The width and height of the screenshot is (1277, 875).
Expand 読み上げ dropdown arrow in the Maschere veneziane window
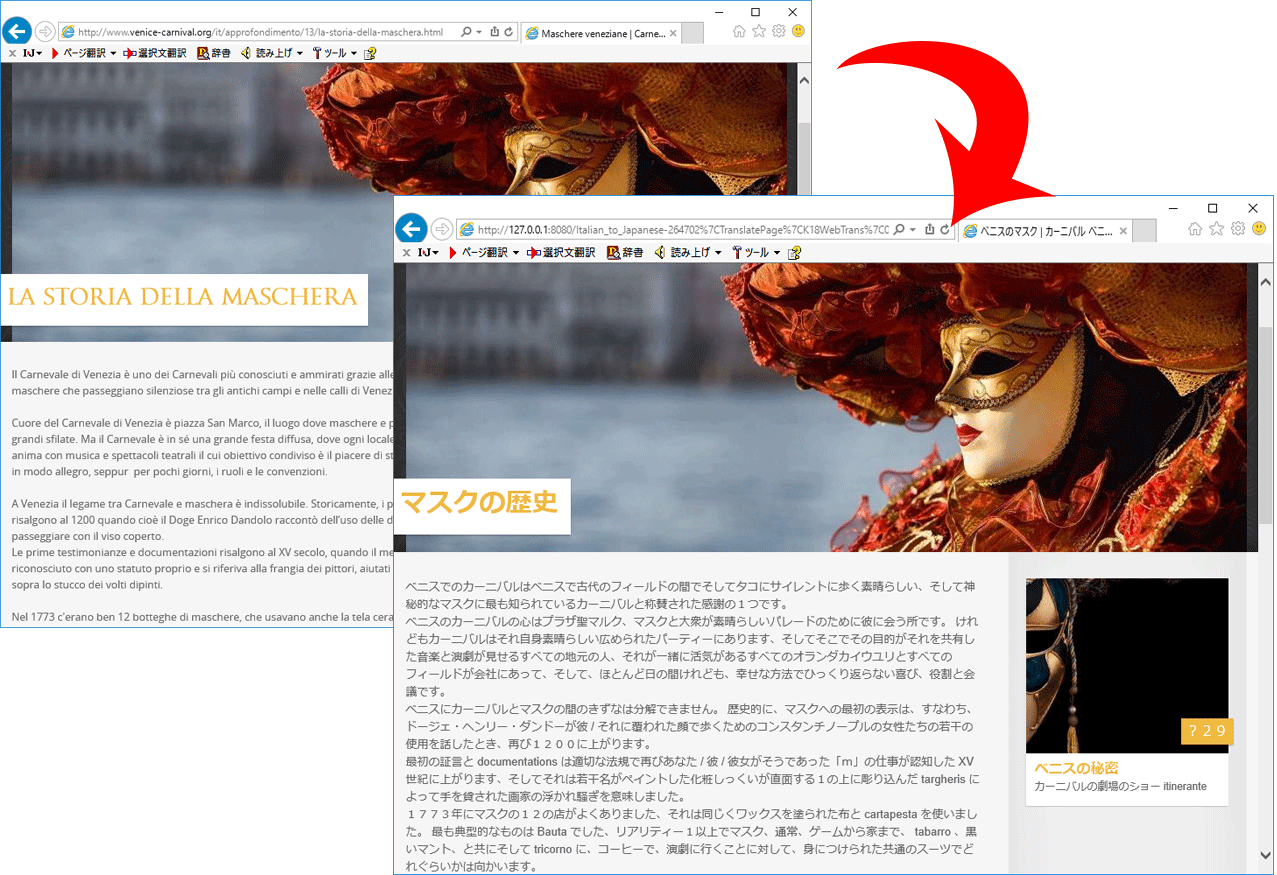[299, 54]
